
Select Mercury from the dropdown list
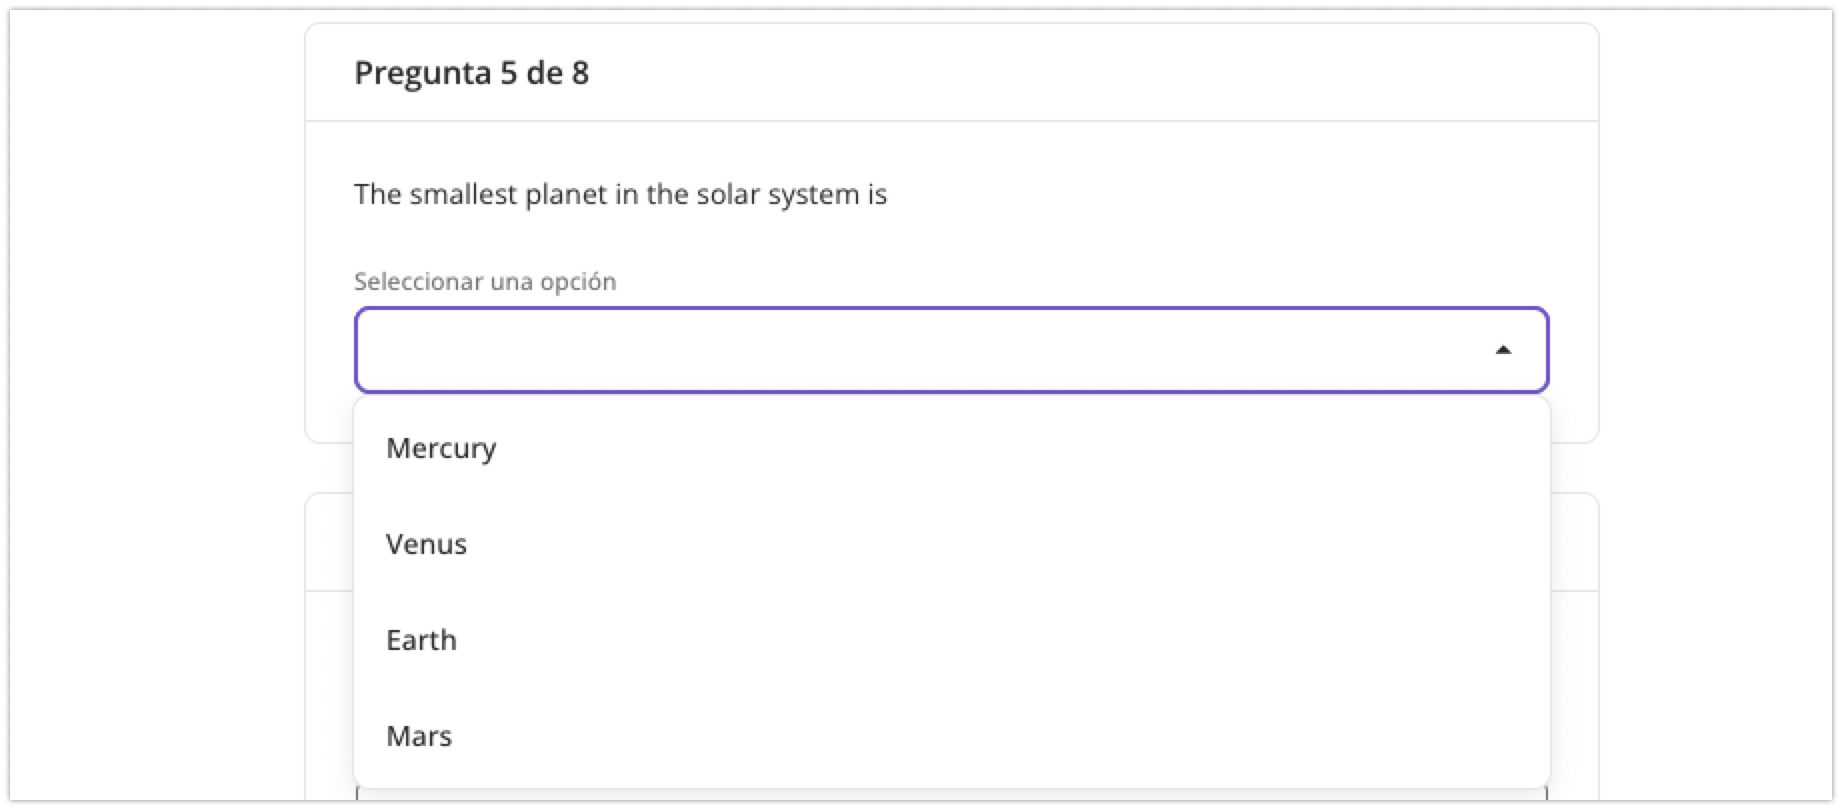coord(441,448)
